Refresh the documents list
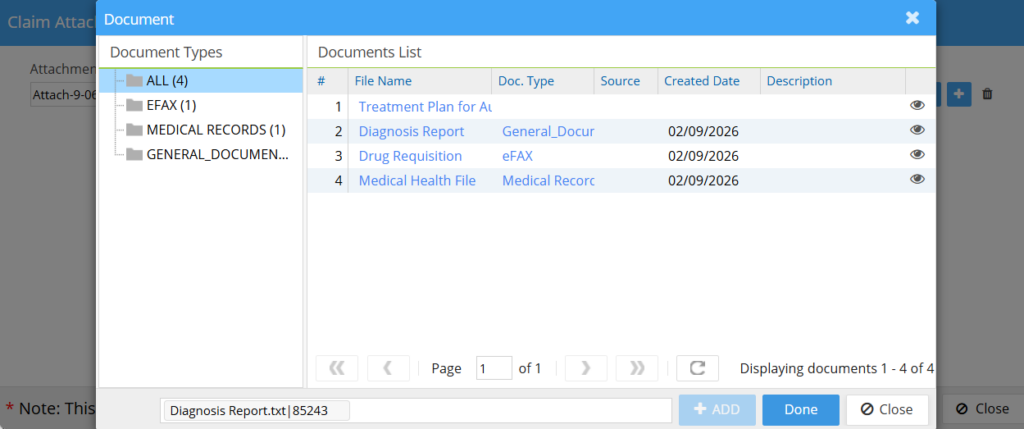Image resolution: width=1024 pixels, height=429 pixels. pyautogui.click(x=697, y=368)
